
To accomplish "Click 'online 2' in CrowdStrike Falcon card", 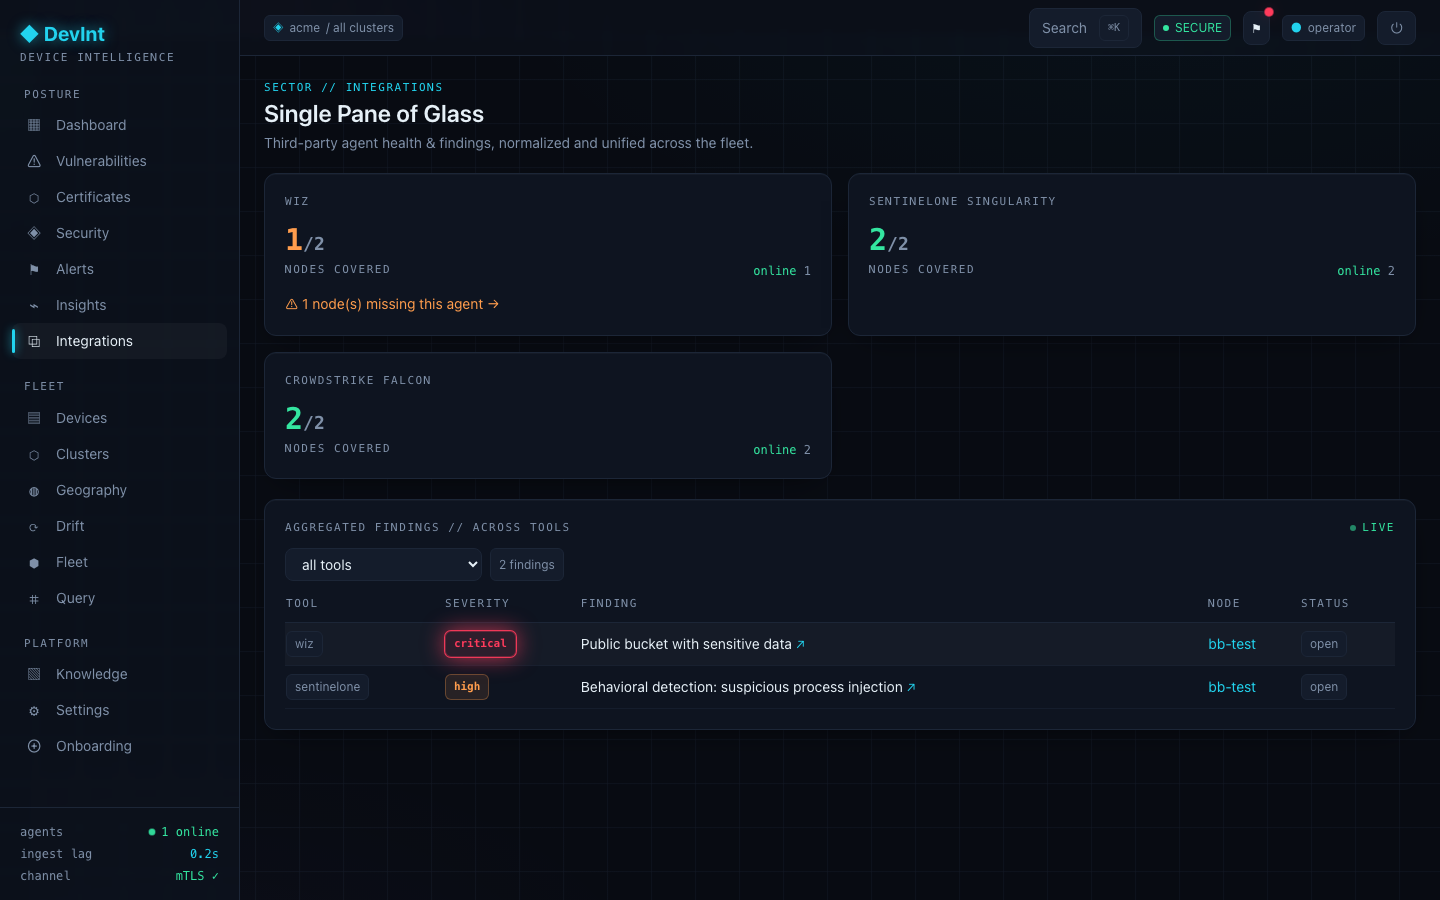I will click(x=782, y=450).
